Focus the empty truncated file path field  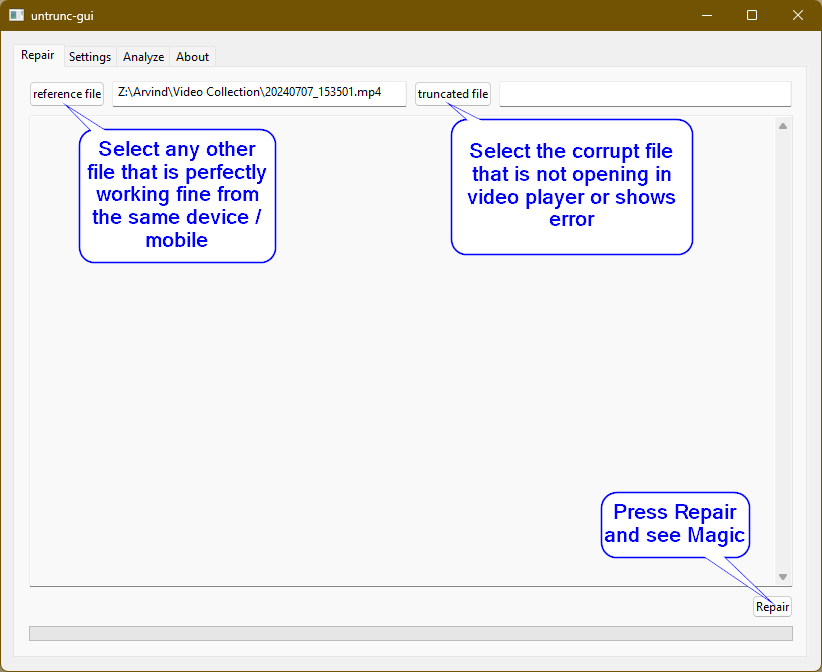coord(645,94)
